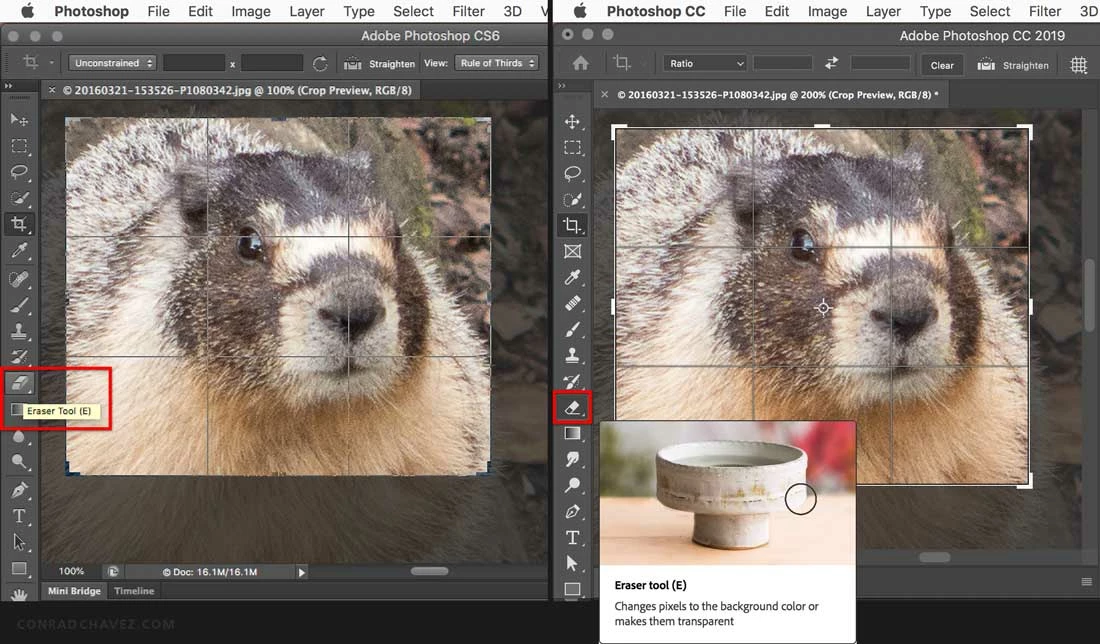Open the Rule of Thirds view dropdown
The height and width of the screenshot is (644, 1100).
[x=497, y=63]
